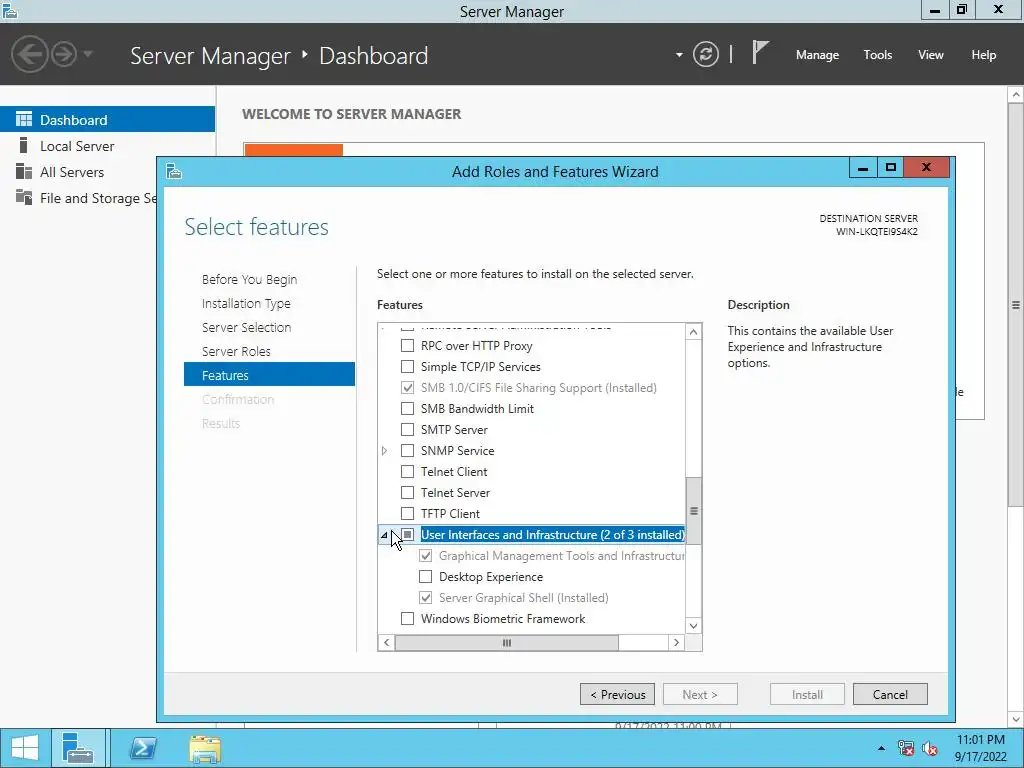Click SMB 1.0/CIFS File Sharing Support text
The height and width of the screenshot is (768, 1024).
point(538,387)
